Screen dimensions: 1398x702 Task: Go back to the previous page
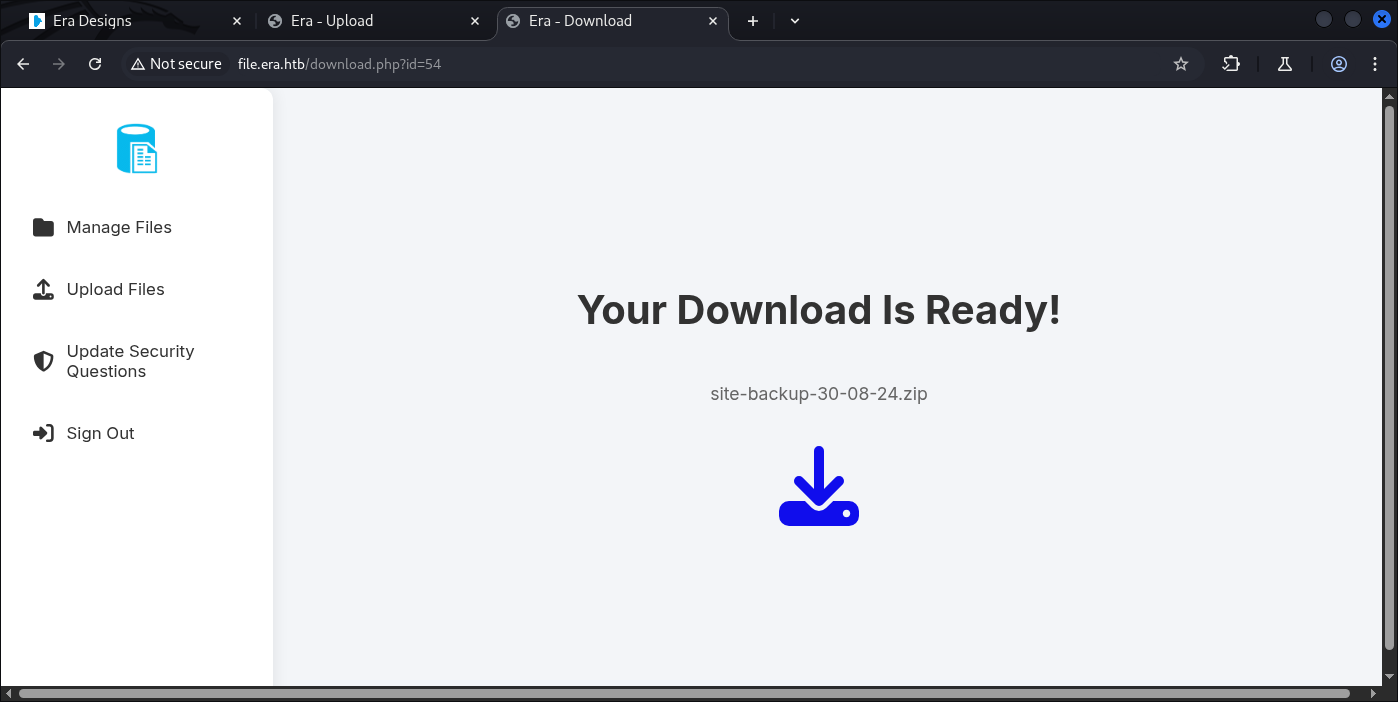(24, 64)
